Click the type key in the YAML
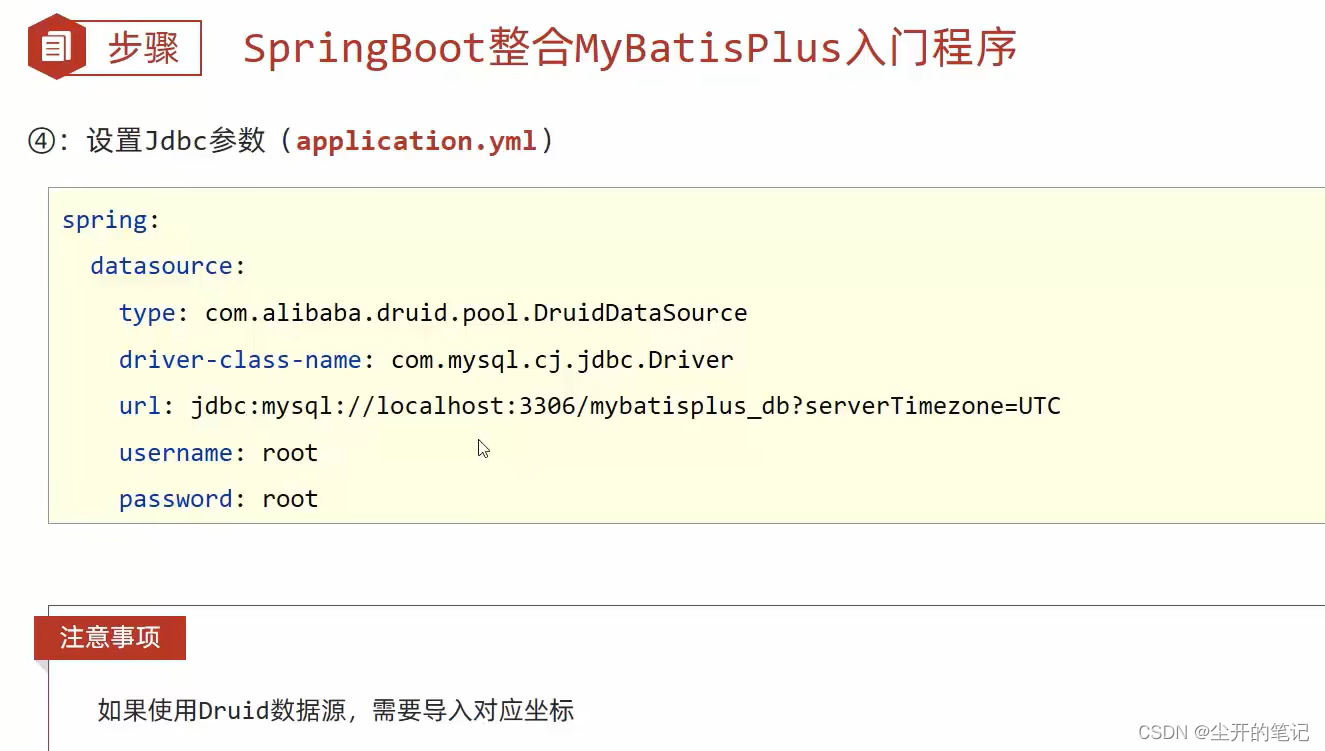This screenshot has width=1325, height=751. (x=147, y=314)
